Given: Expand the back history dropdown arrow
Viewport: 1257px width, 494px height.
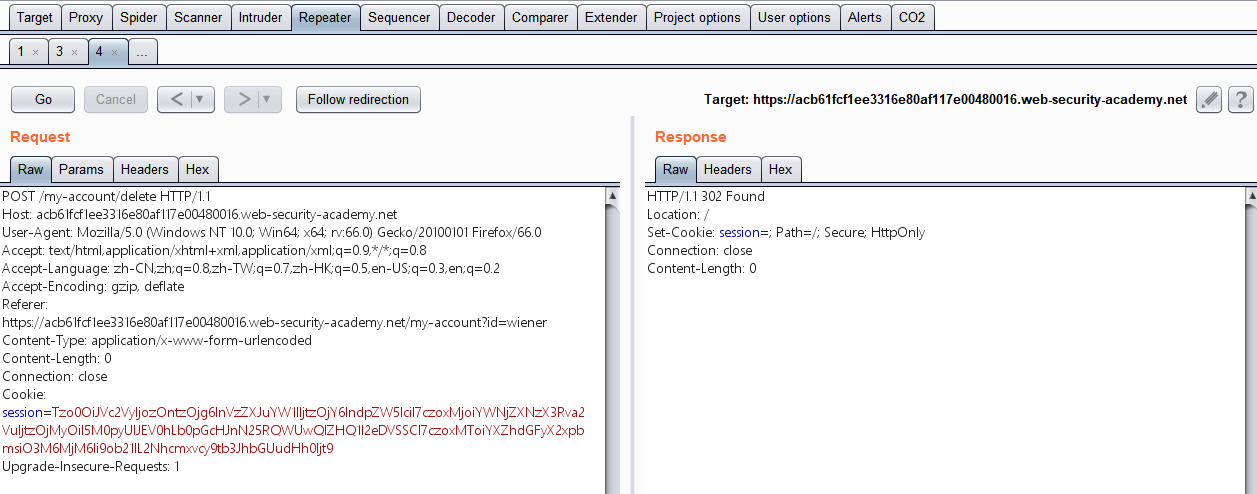Looking at the screenshot, I should coord(200,99).
